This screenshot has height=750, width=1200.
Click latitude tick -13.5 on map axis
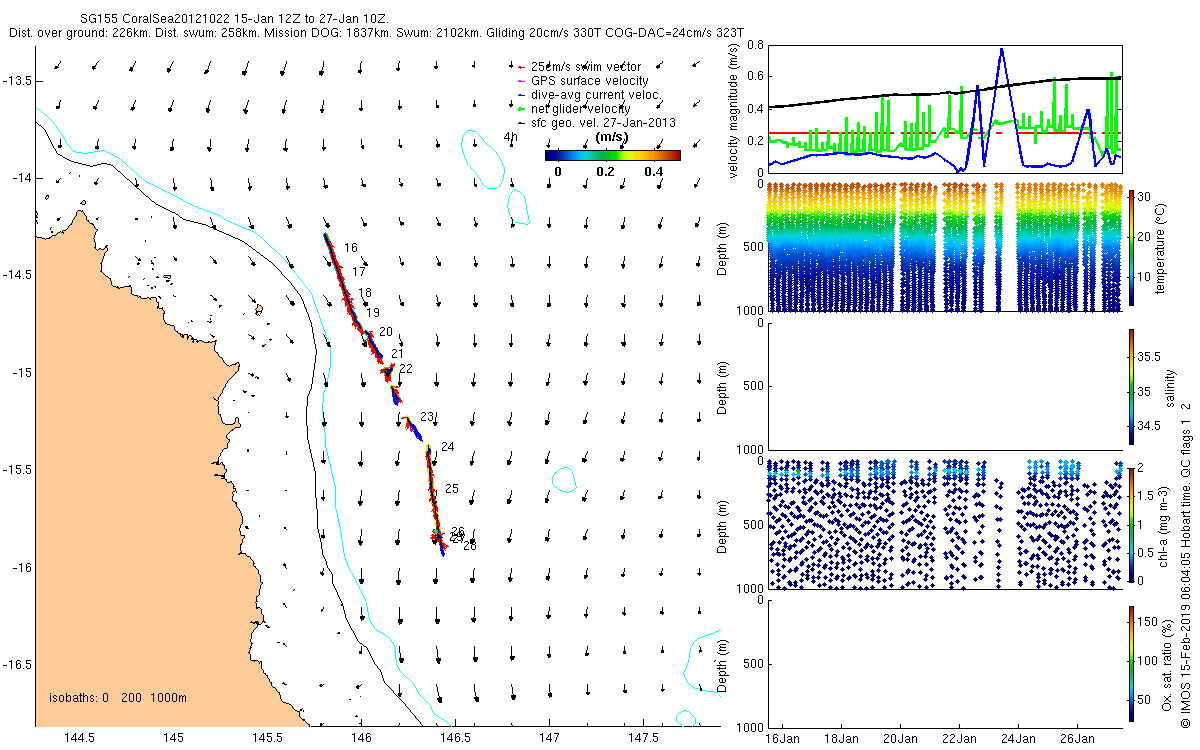pos(19,81)
